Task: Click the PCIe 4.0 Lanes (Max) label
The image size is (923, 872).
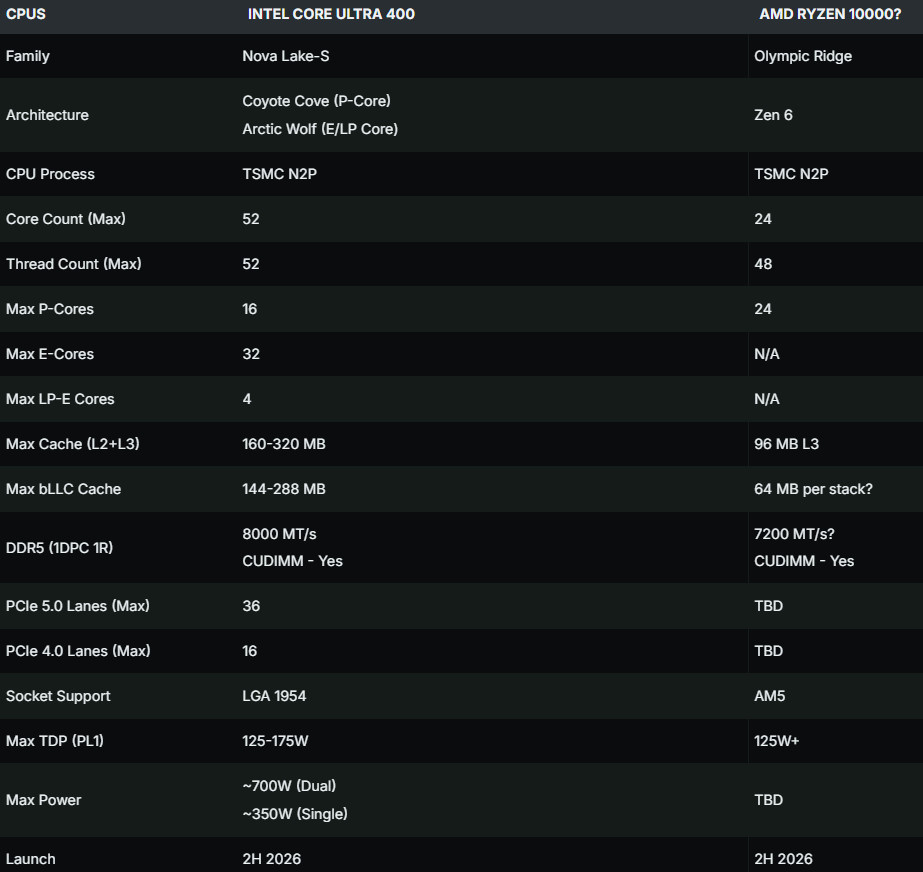Action: (x=78, y=651)
